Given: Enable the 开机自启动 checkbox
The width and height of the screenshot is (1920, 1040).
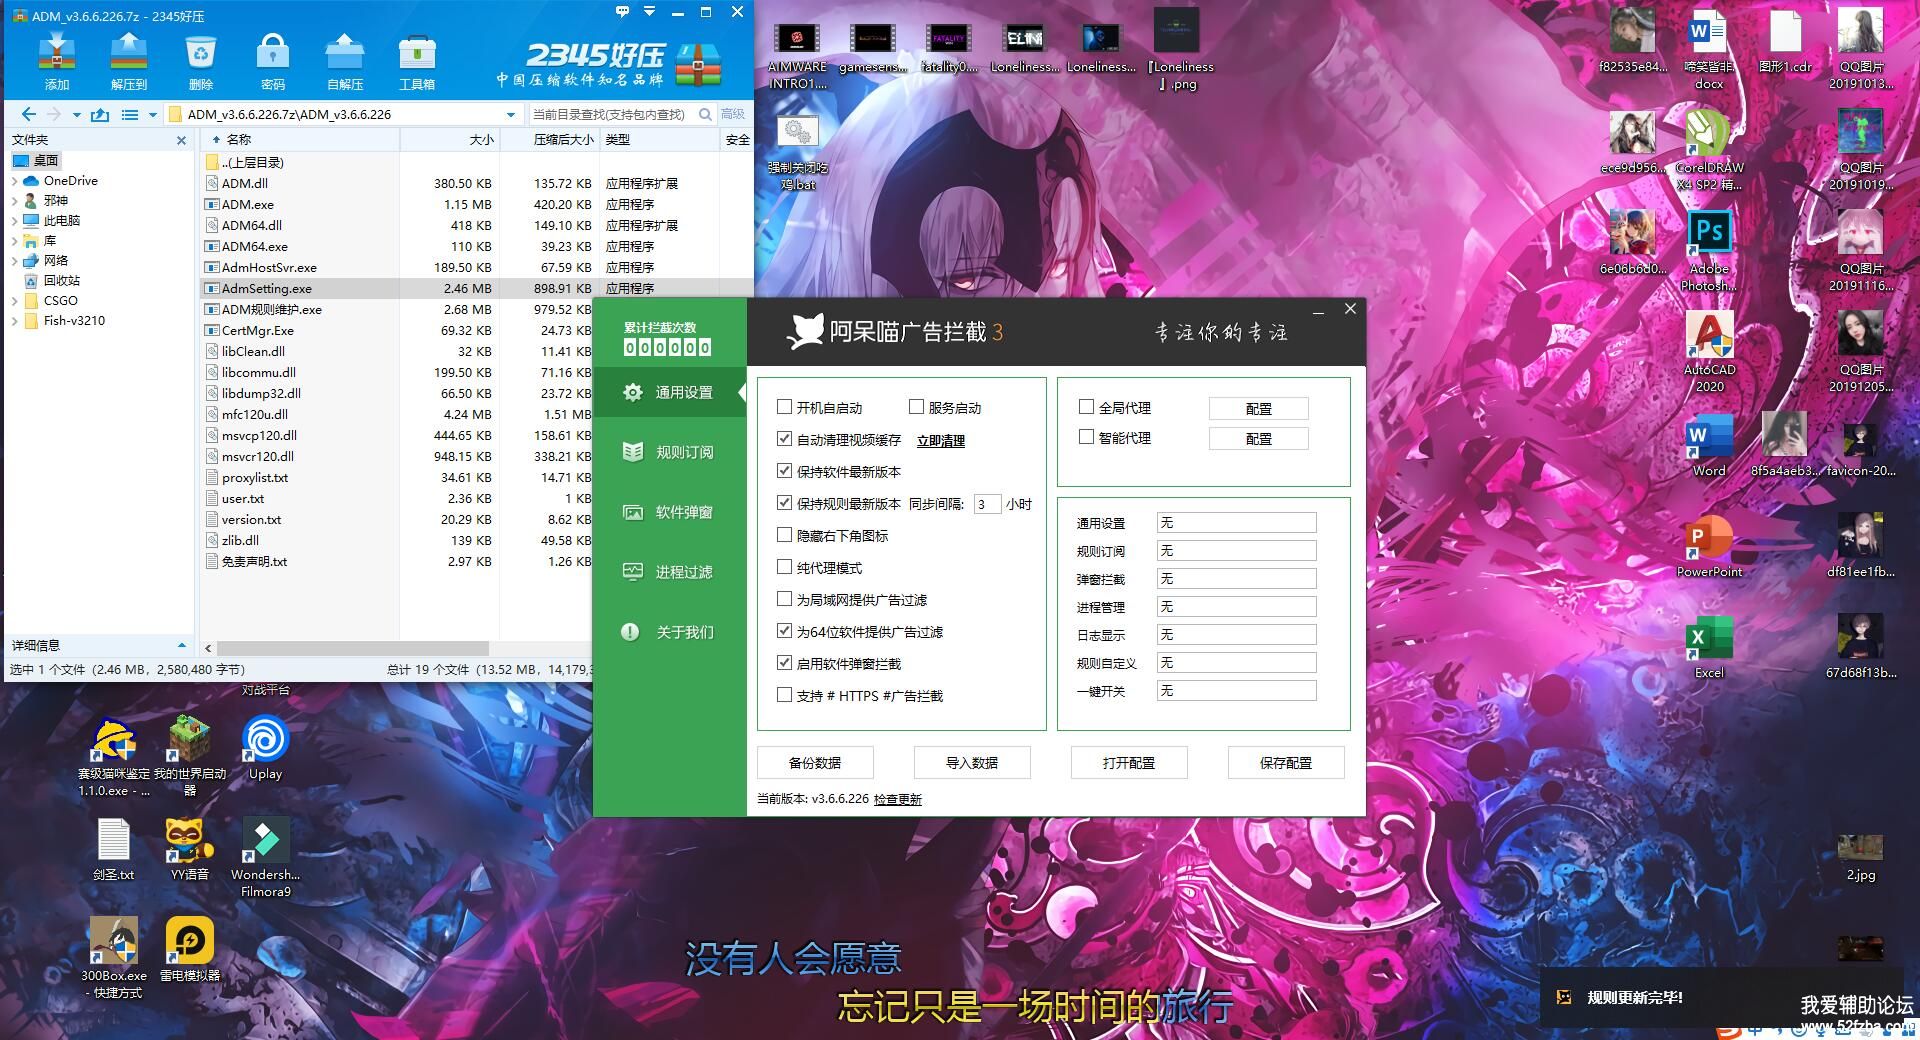Looking at the screenshot, I should [785, 407].
